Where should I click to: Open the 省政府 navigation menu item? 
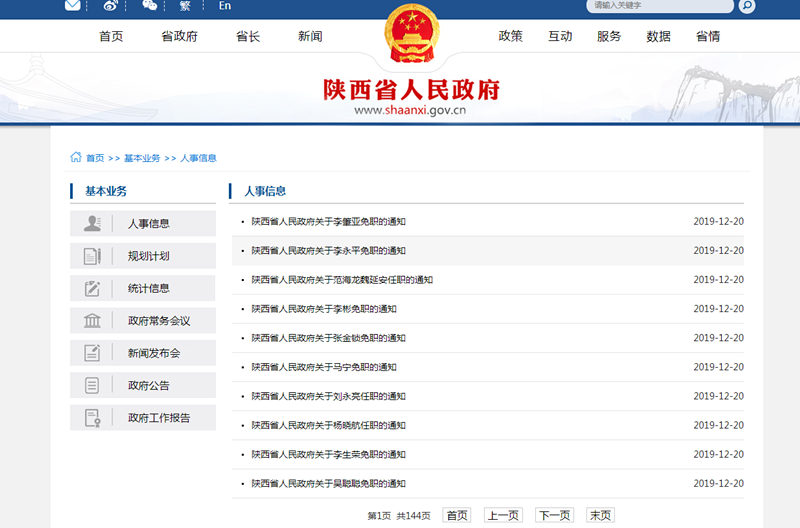pyautogui.click(x=180, y=36)
